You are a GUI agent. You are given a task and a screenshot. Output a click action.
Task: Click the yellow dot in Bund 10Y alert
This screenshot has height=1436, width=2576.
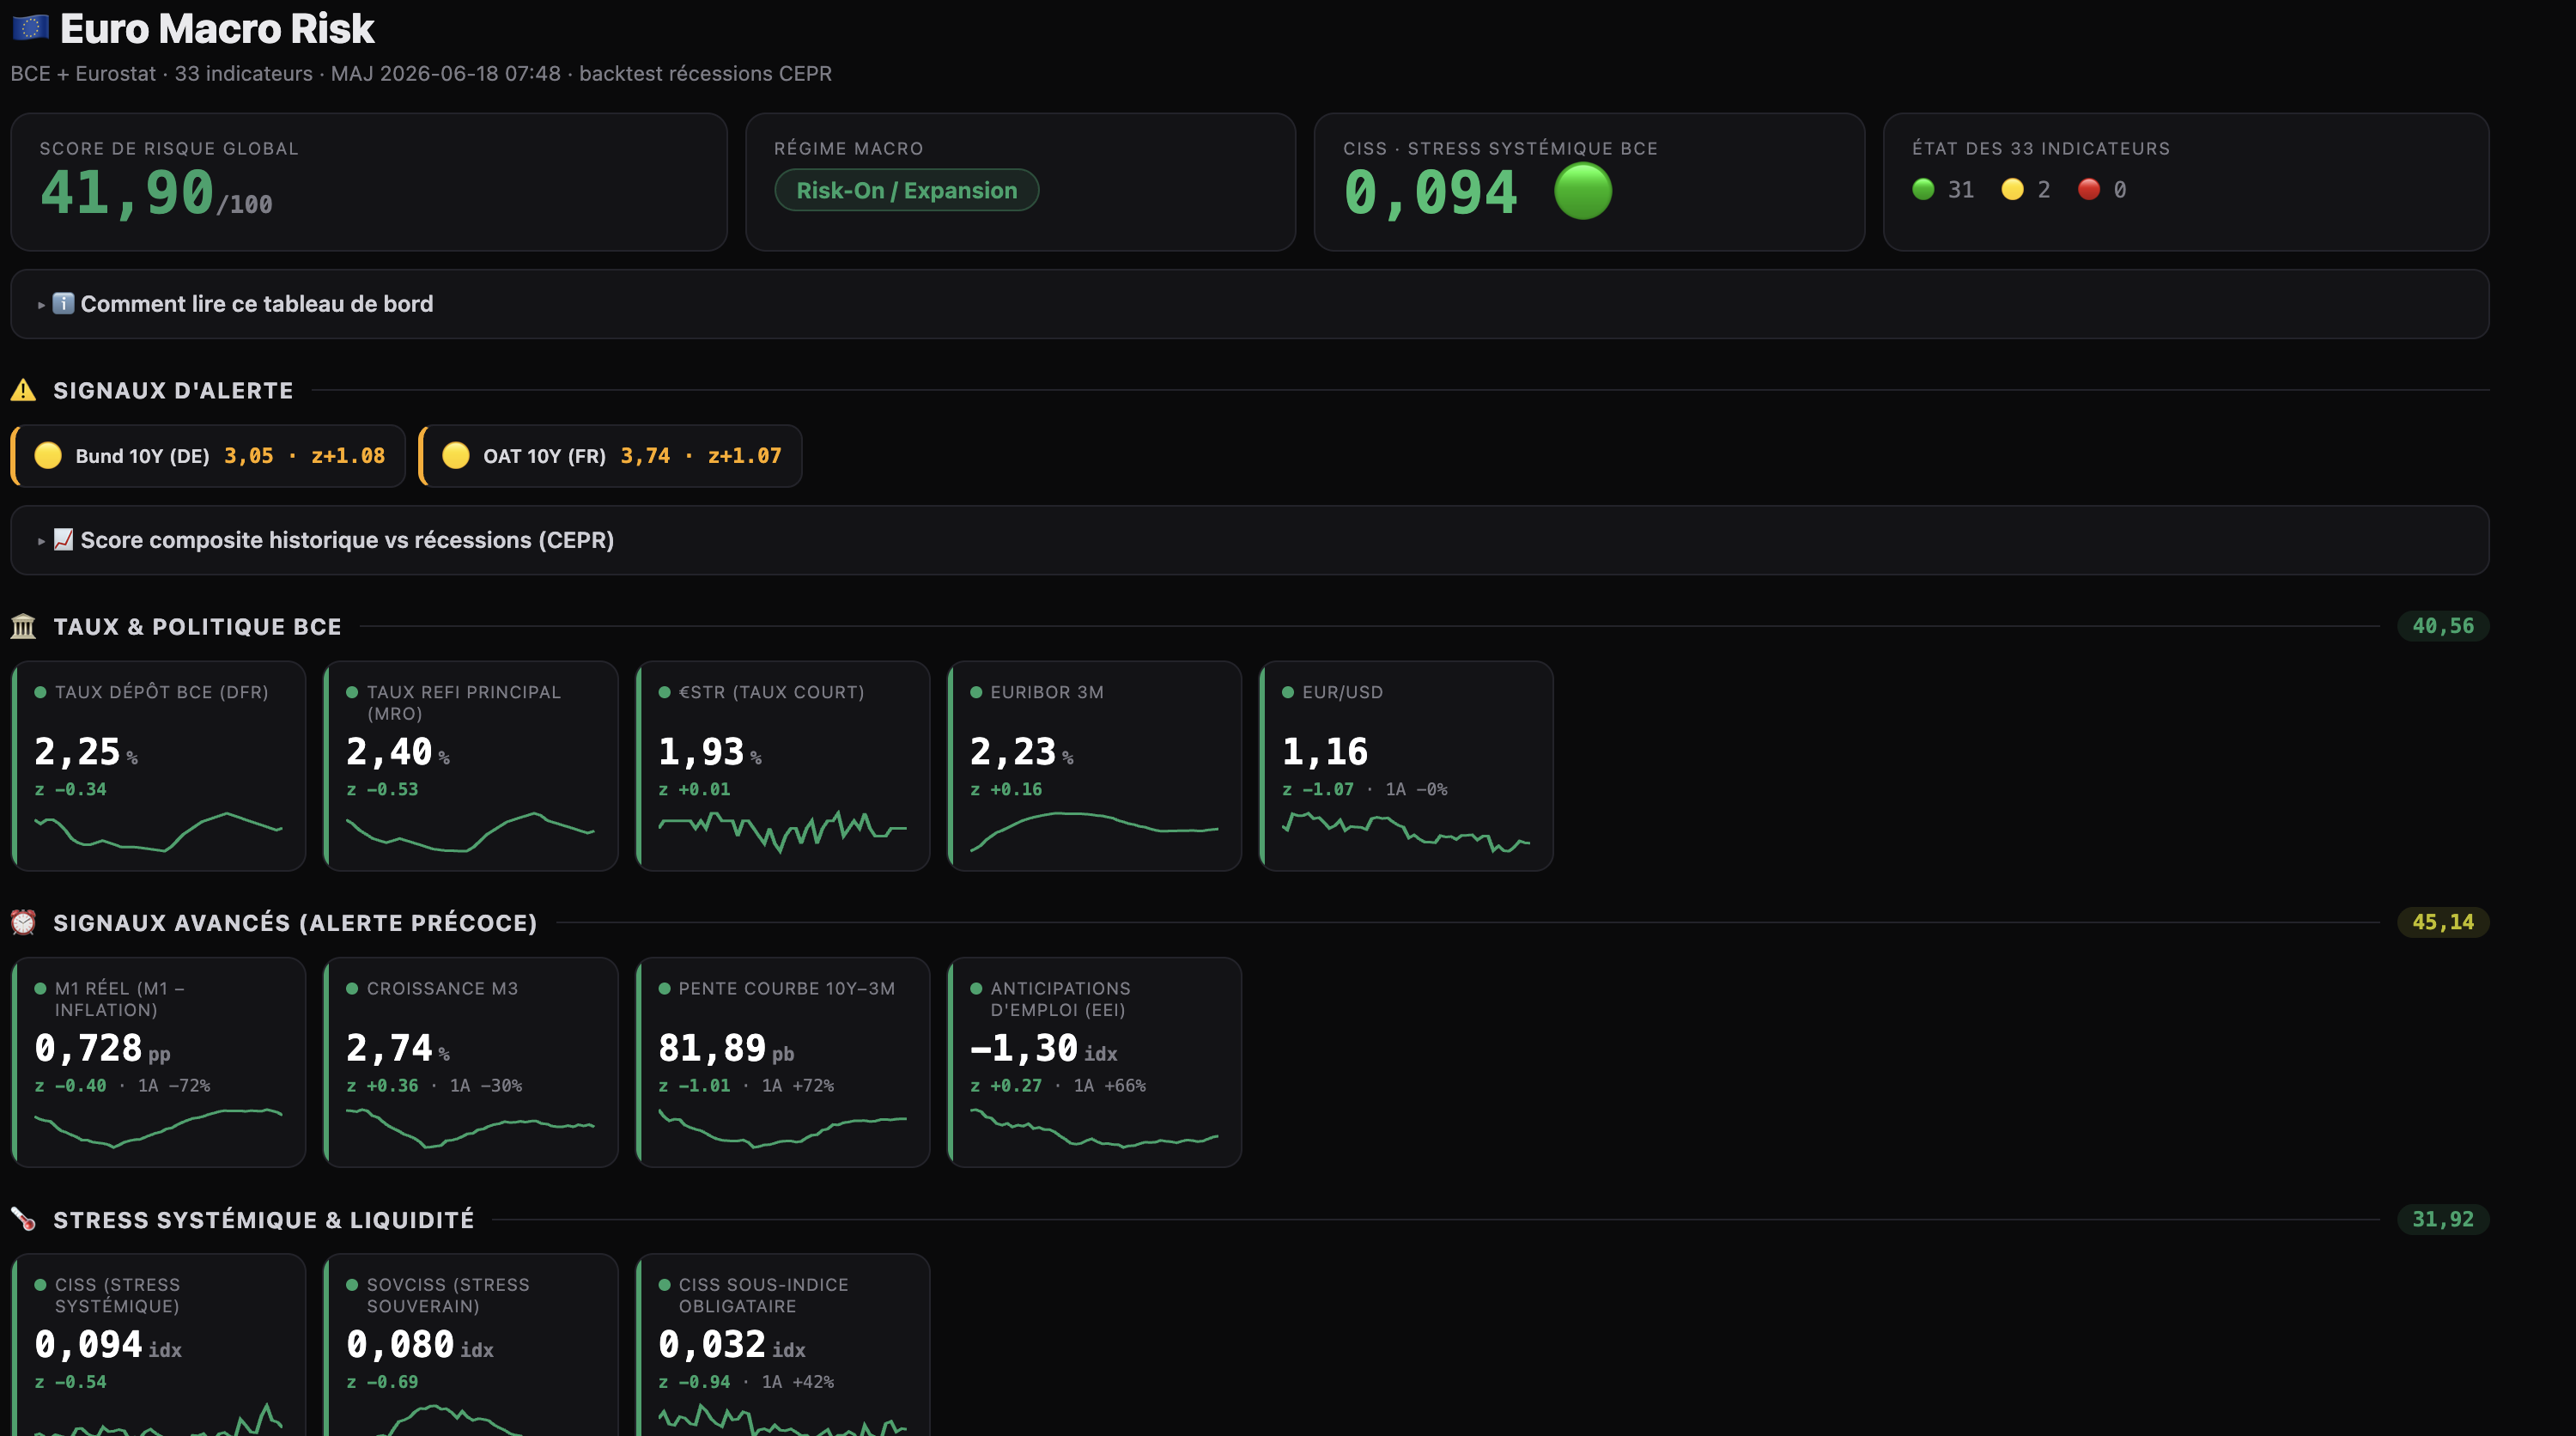point(48,456)
